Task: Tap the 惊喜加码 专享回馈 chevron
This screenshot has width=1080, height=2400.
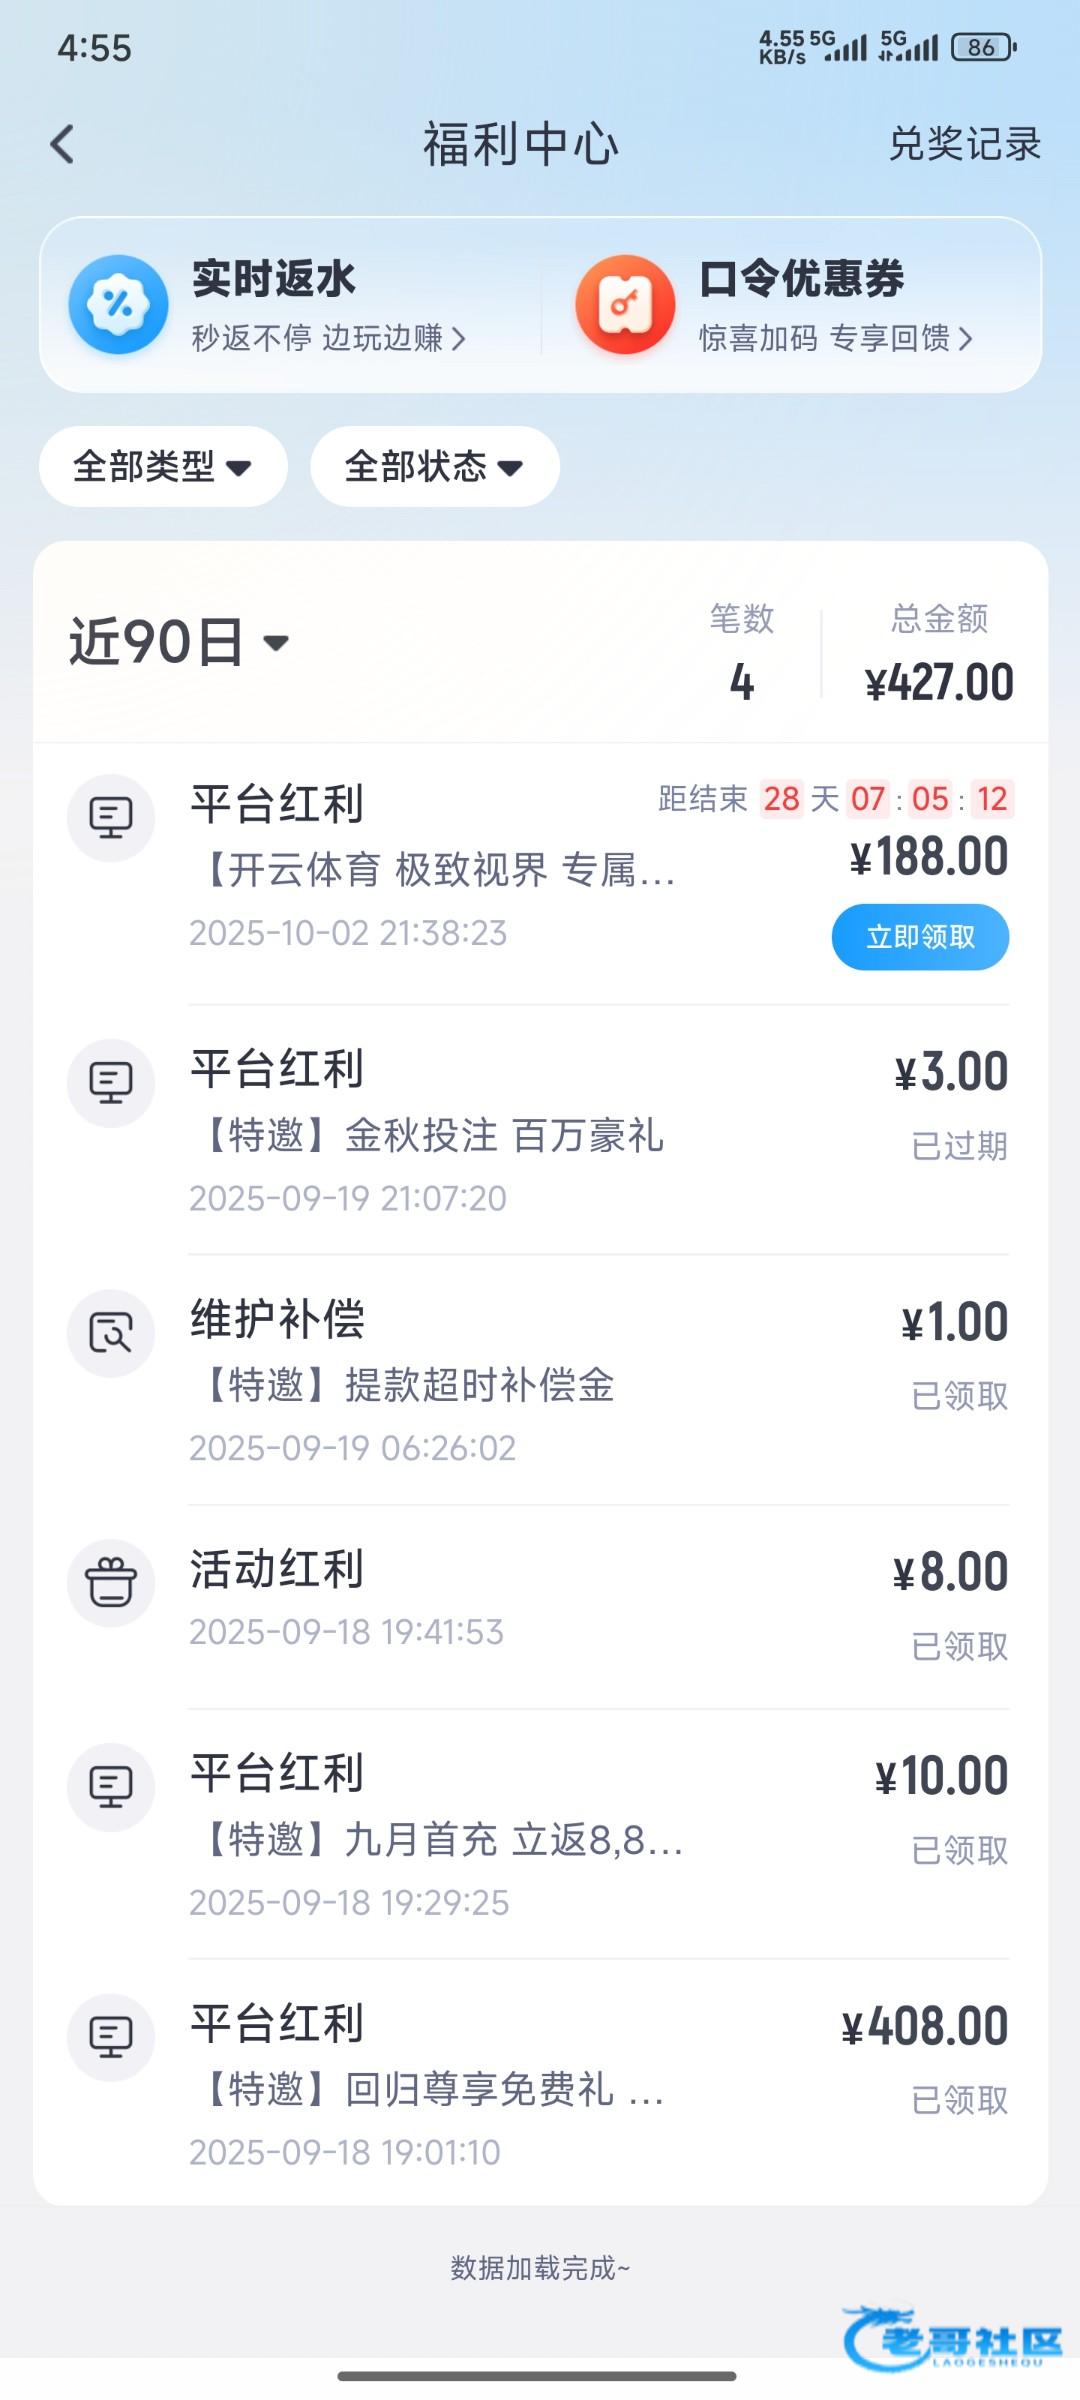Action: click(965, 339)
